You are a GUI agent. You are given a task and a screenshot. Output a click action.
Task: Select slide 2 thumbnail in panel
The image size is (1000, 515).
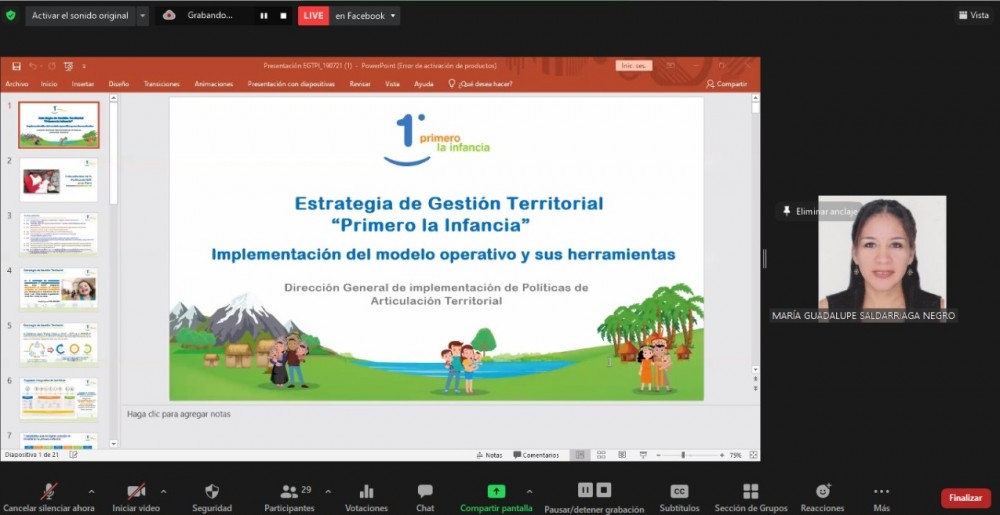click(x=59, y=180)
